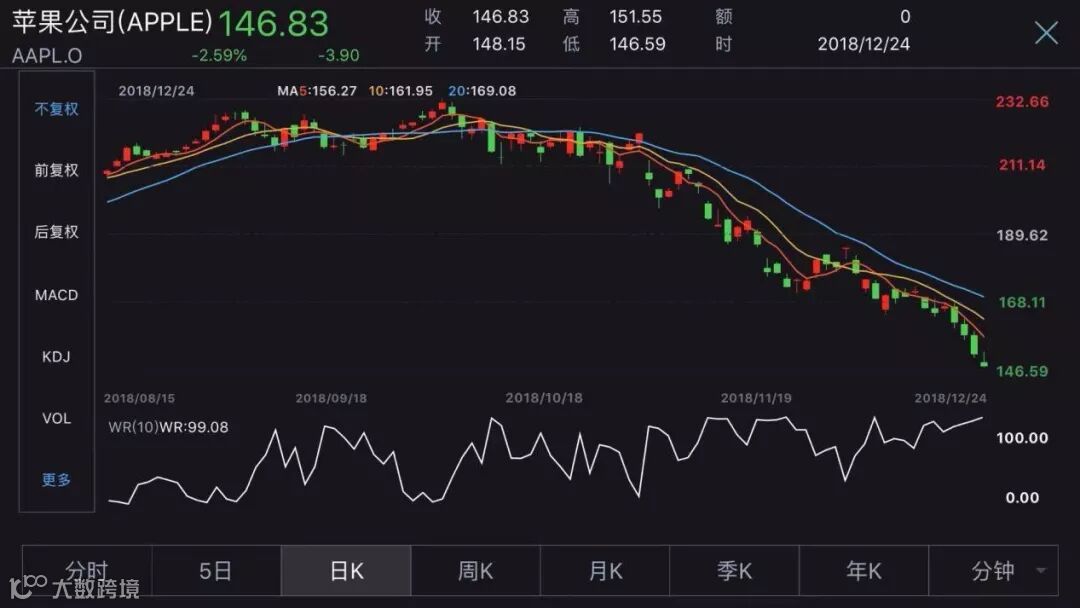This screenshot has width=1080, height=608.
Task: Show the KDJ indicator
Action: (x=56, y=357)
